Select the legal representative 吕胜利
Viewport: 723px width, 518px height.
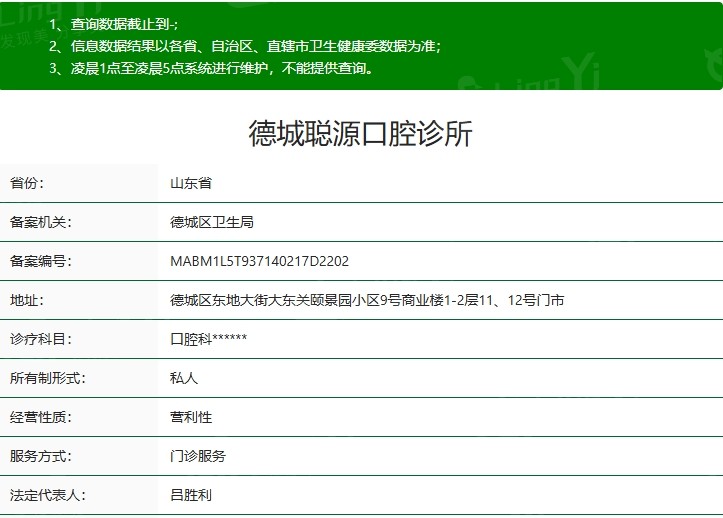pos(191,495)
